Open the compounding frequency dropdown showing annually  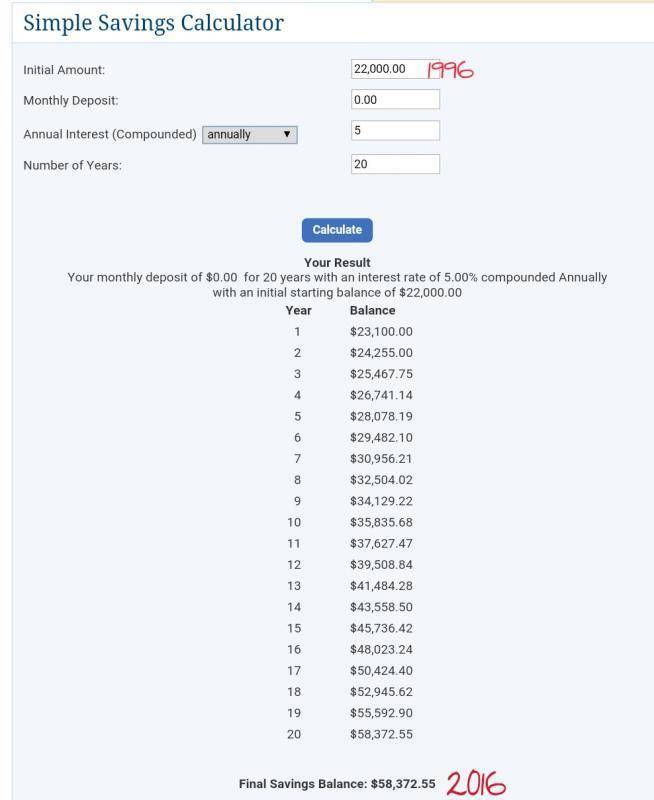coord(250,134)
